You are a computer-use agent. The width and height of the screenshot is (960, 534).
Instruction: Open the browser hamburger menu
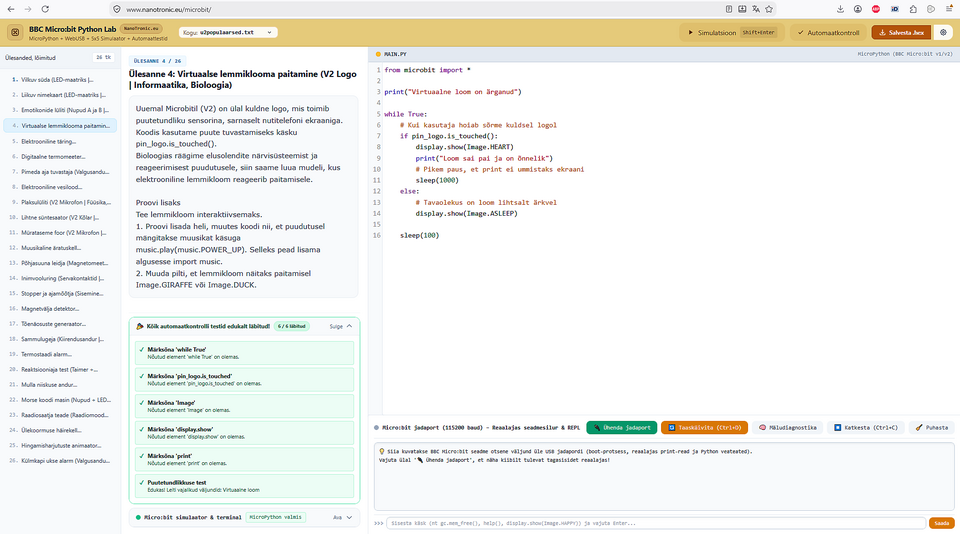[x=949, y=9]
